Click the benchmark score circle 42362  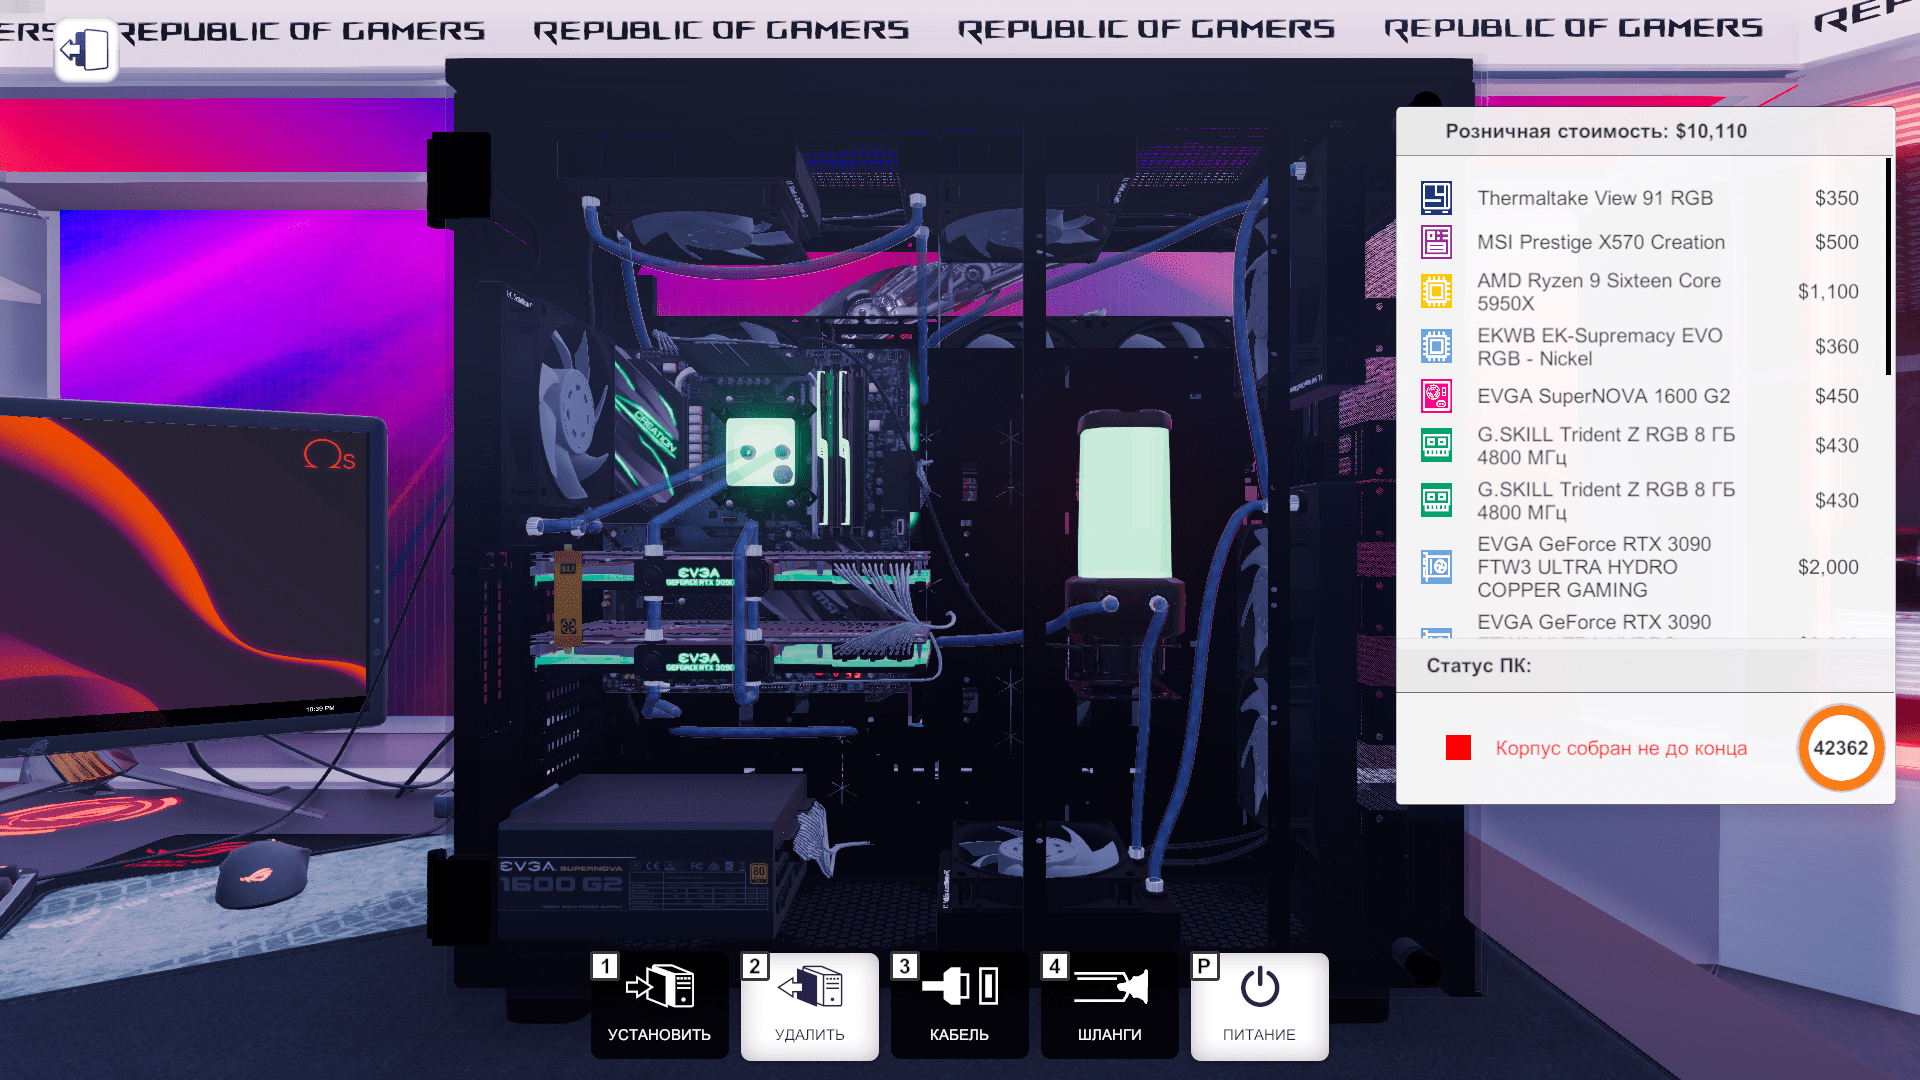click(x=1840, y=748)
